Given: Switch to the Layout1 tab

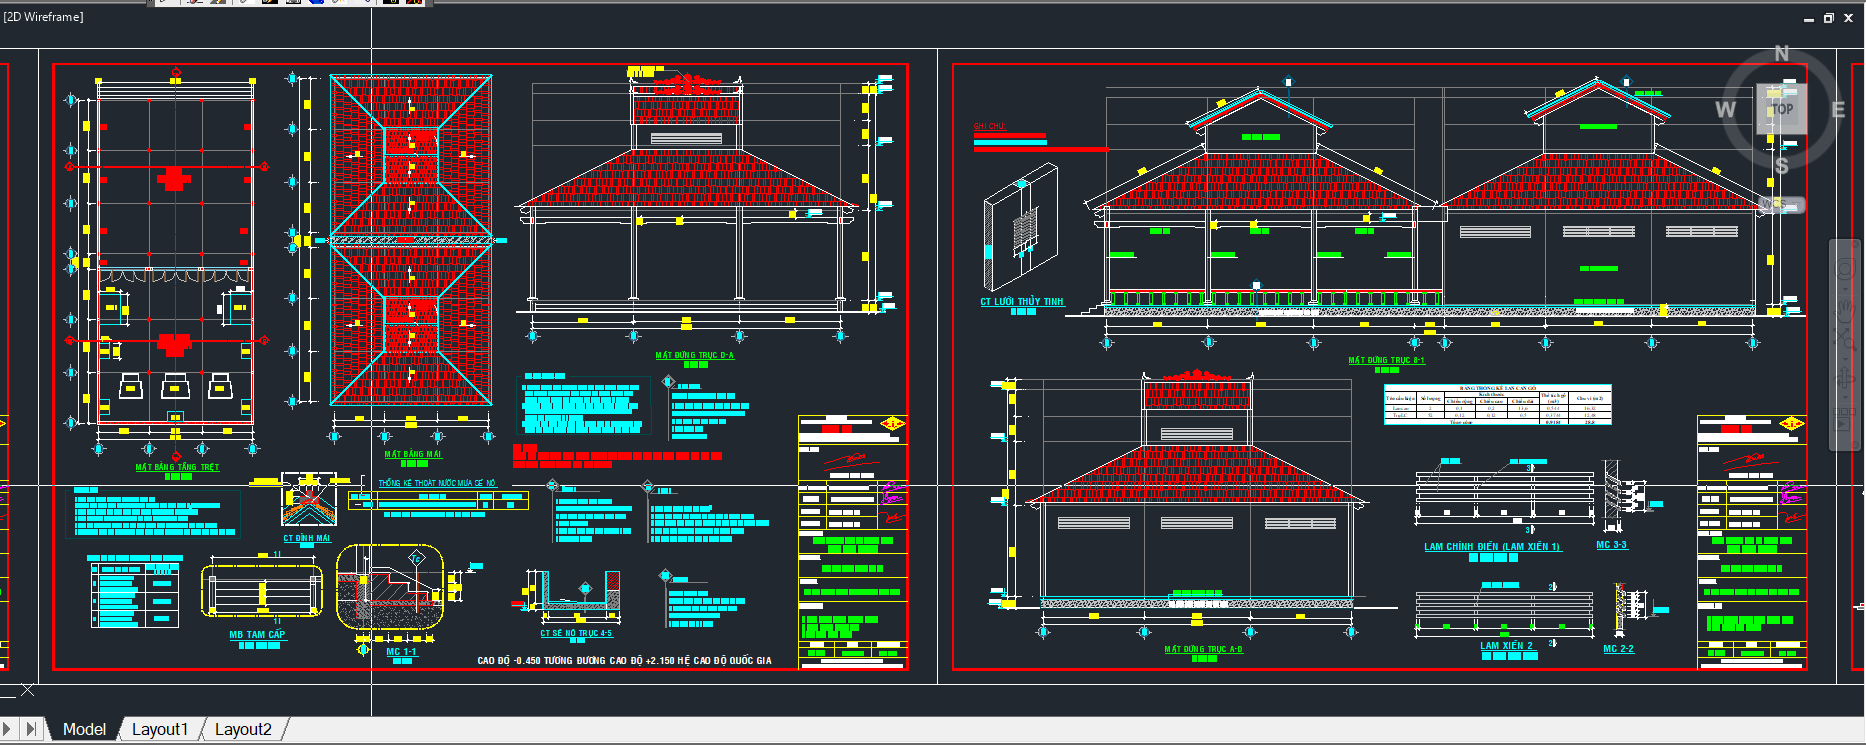Looking at the screenshot, I should click(x=159, y=729).
